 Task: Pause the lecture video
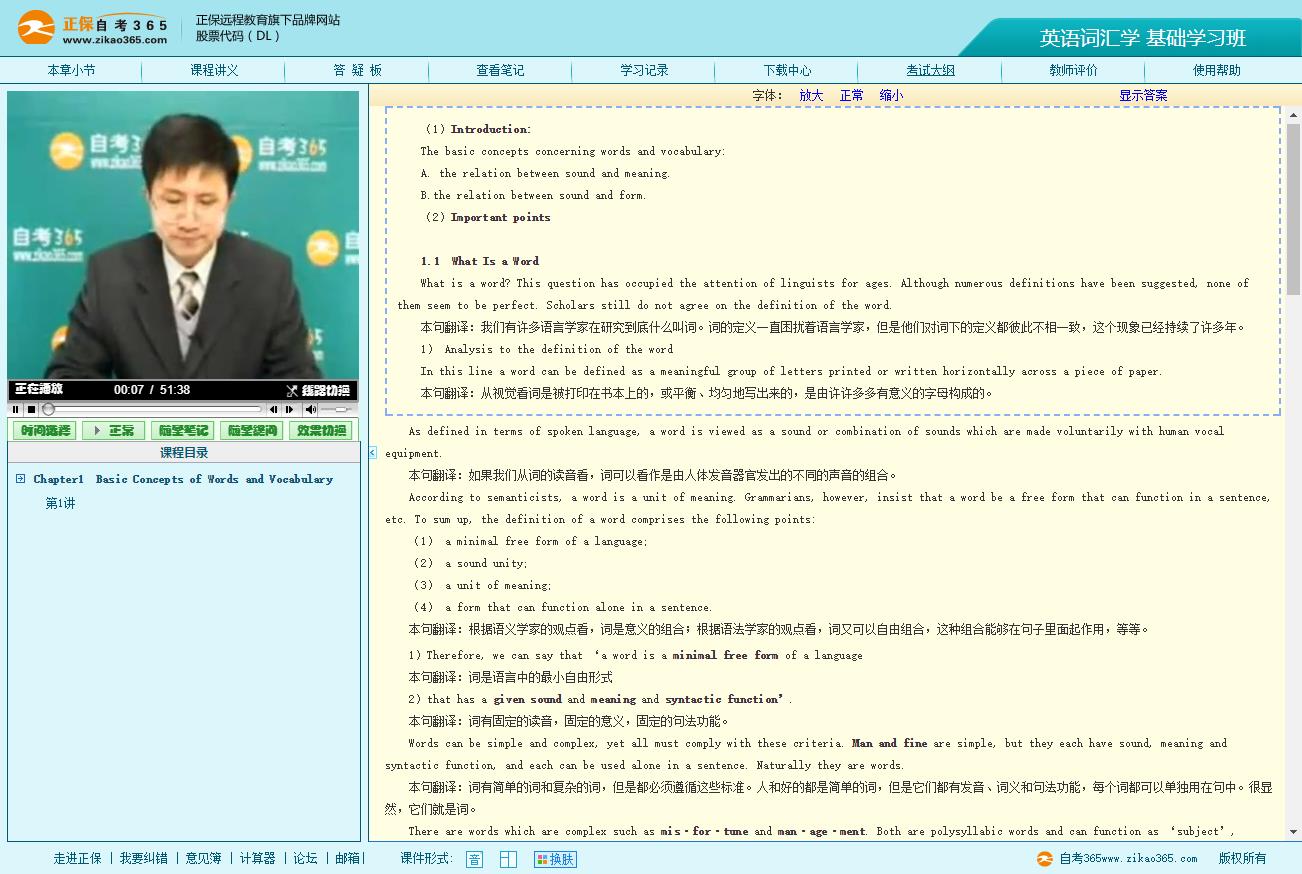point(16,409)
